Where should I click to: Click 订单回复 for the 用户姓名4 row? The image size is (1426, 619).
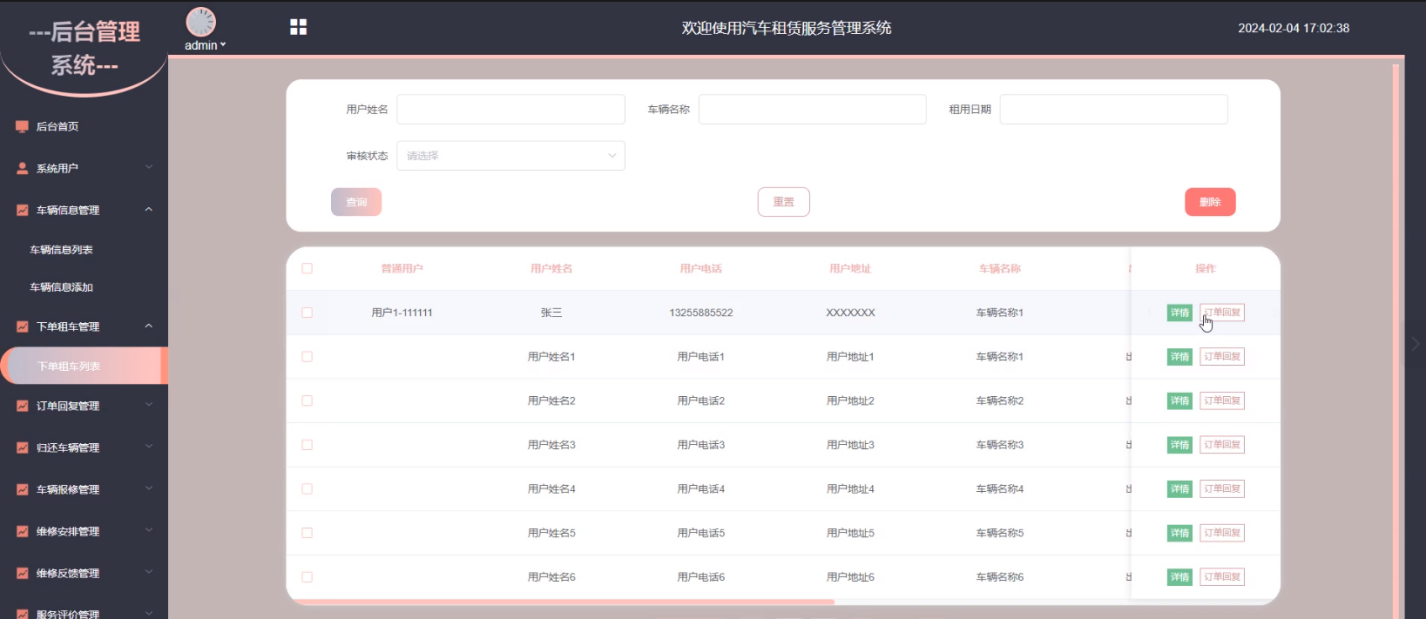[1222, 489]
